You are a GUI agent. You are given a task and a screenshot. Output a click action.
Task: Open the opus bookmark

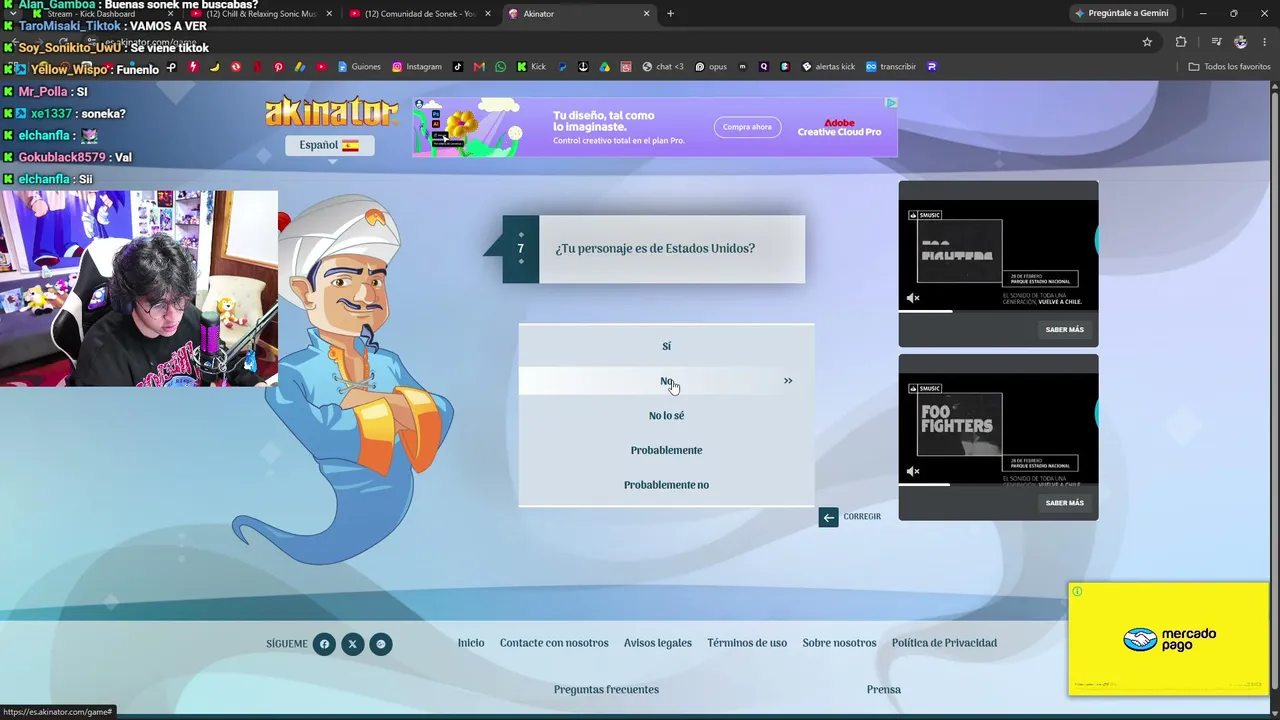click(x=711, y=67)
